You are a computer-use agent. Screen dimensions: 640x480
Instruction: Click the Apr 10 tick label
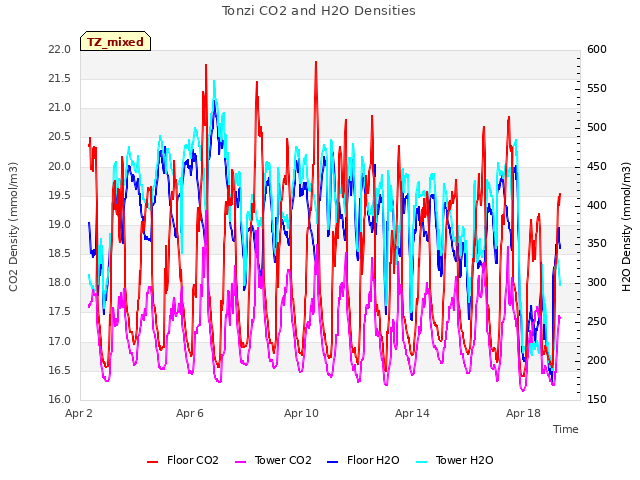click(x=301, y=413)
